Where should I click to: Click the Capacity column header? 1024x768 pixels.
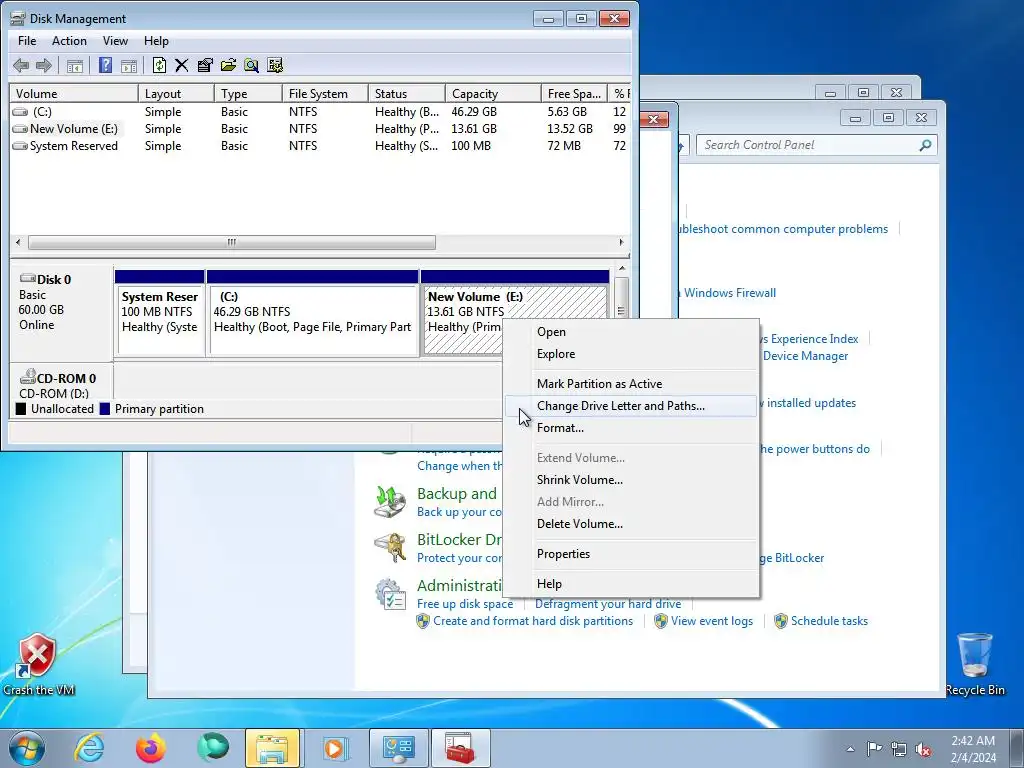(493, 93)
